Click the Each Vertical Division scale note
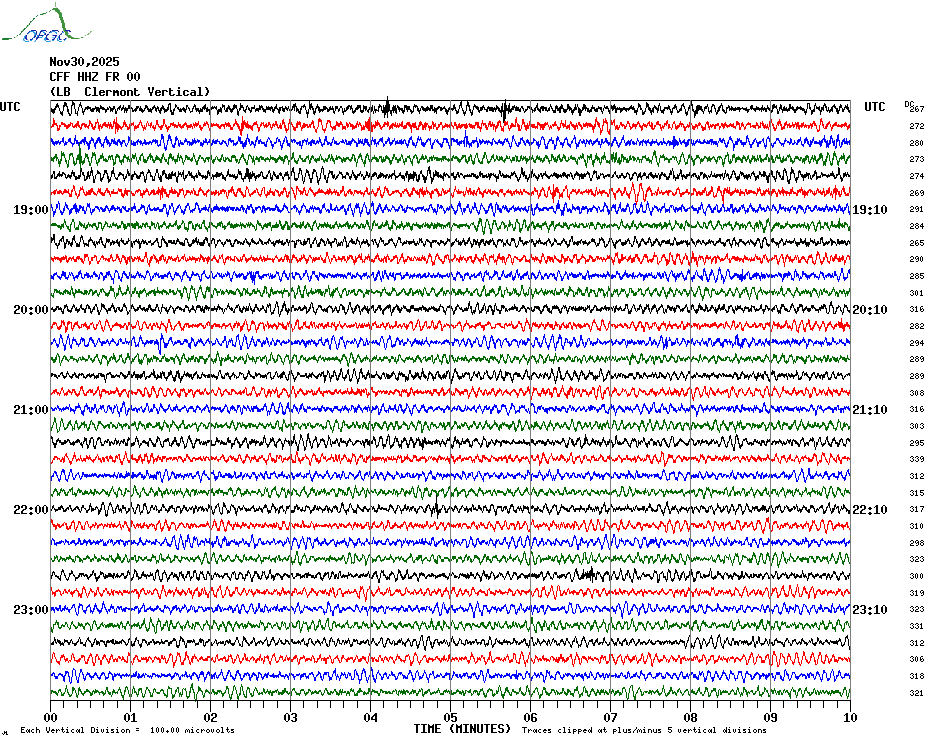Screen dimensions: 930x744 128,730
